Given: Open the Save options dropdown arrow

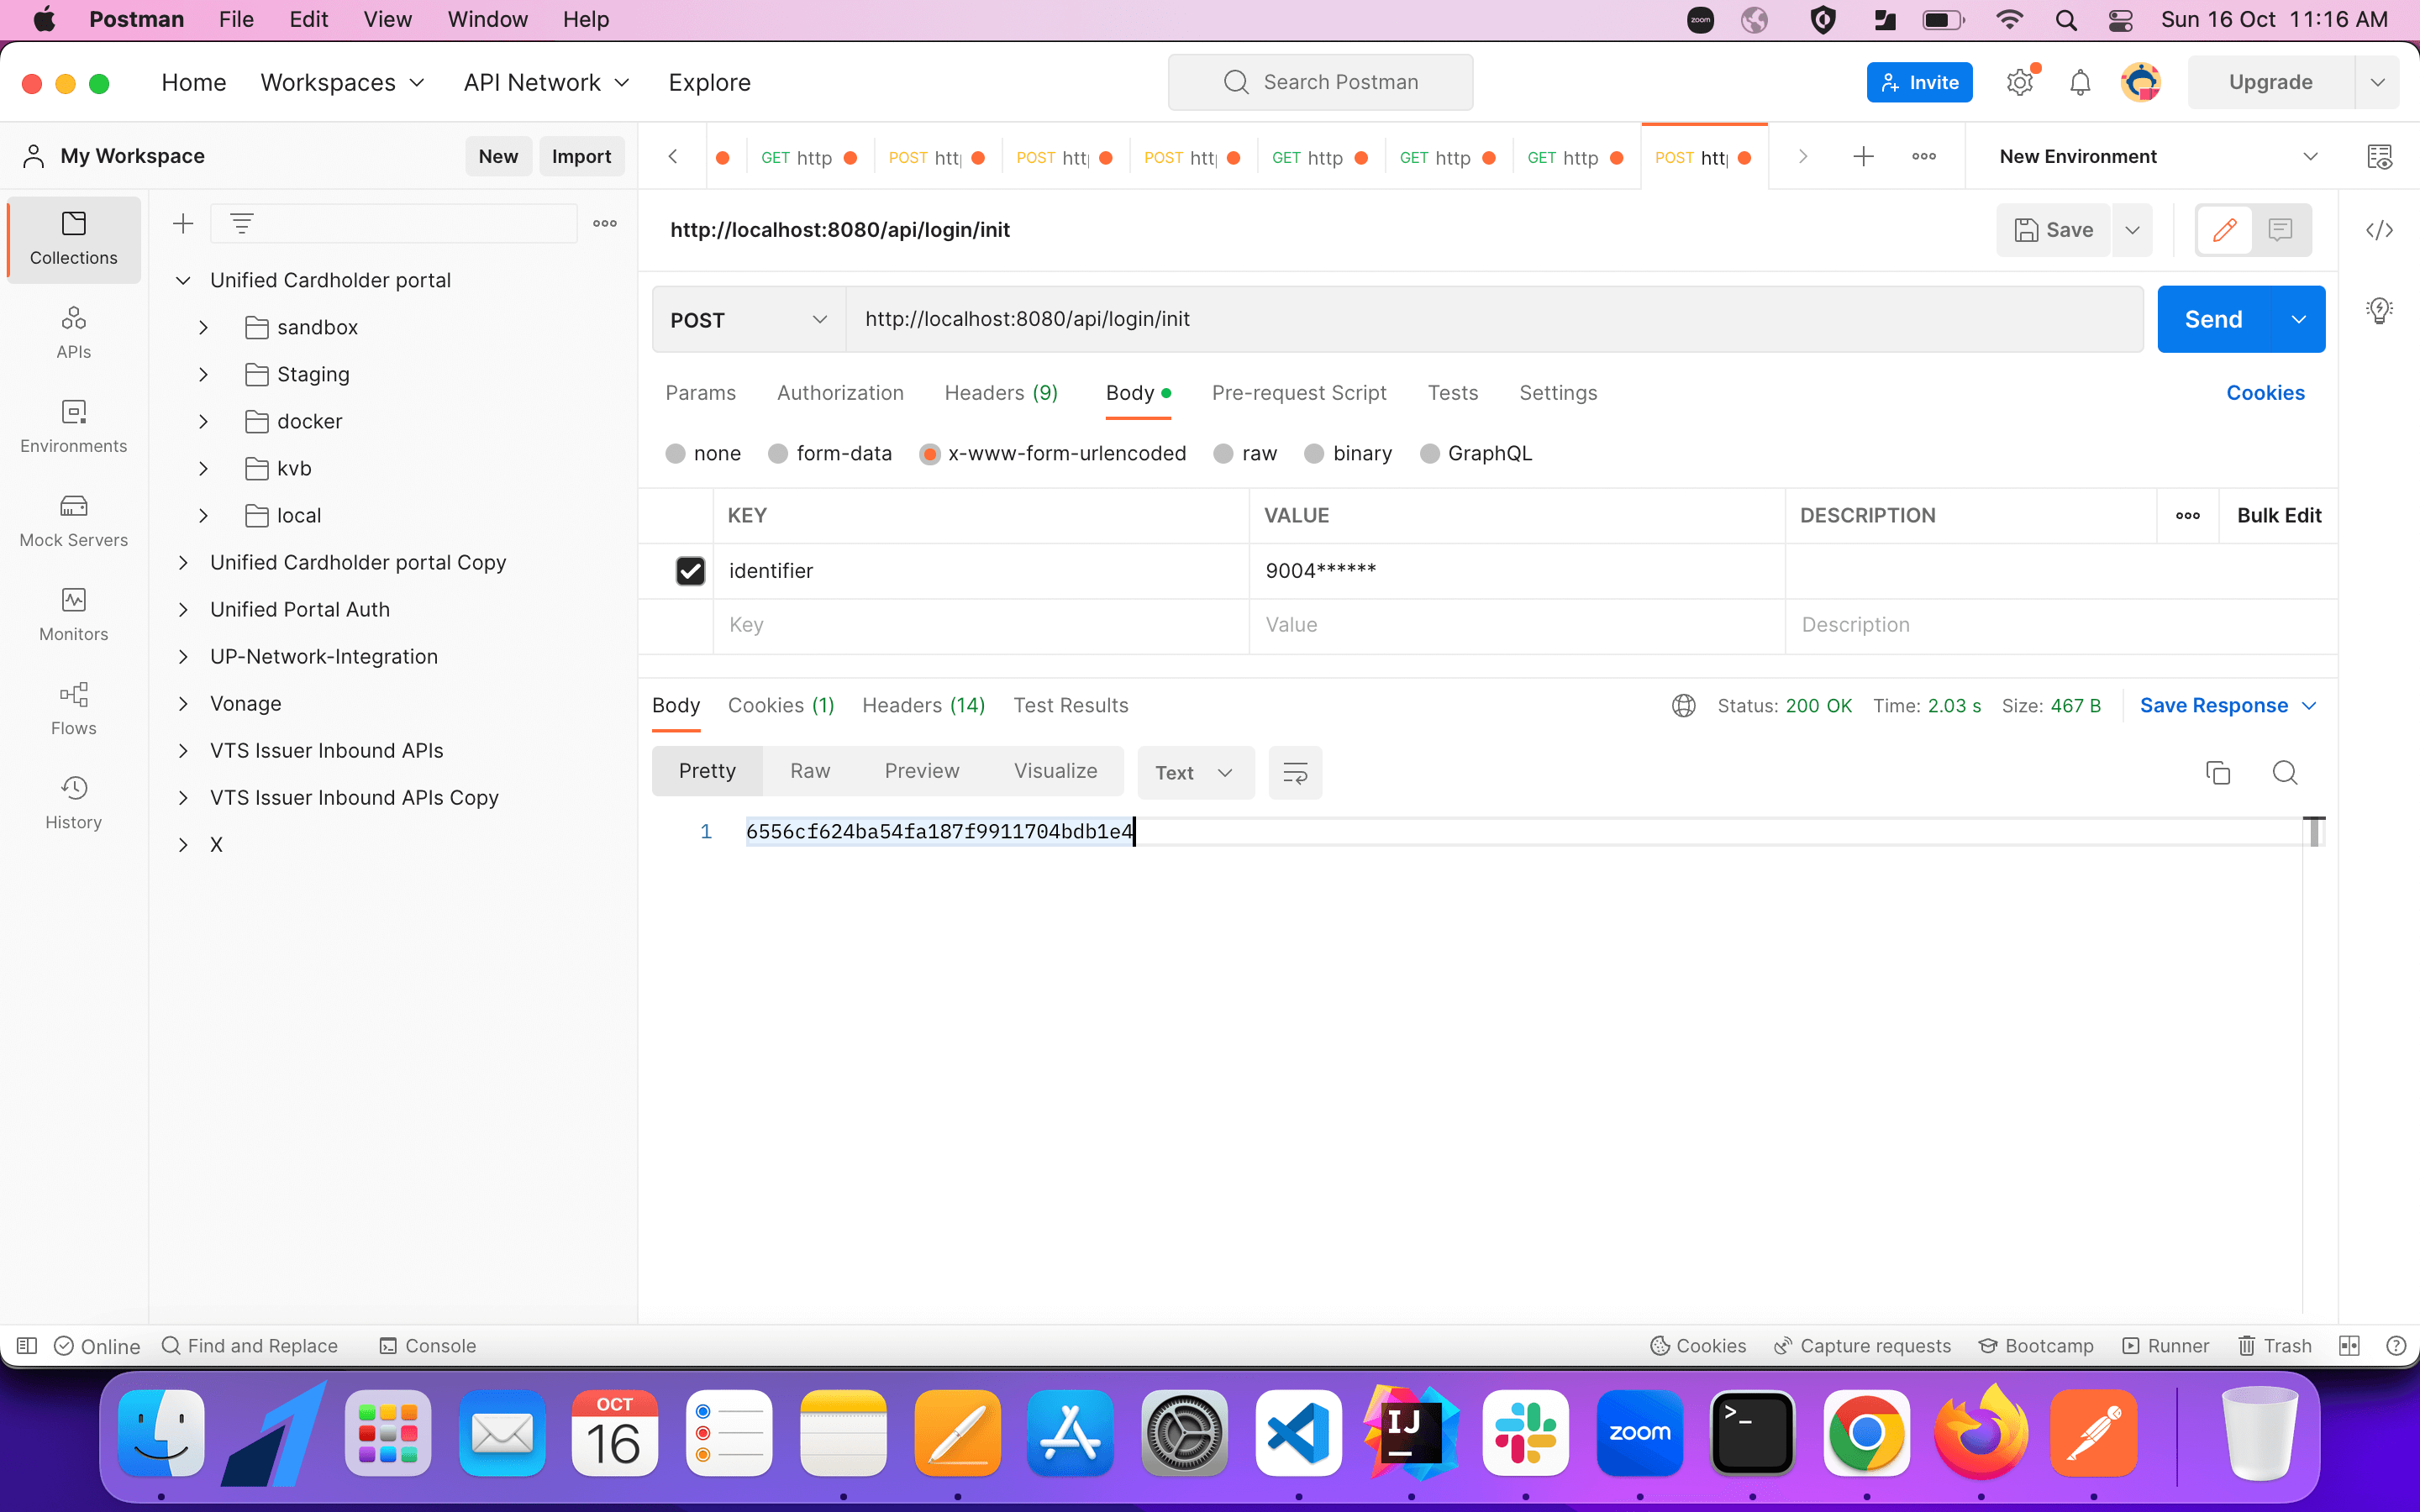Looking at the screenshot, I should click(2132, 230).
